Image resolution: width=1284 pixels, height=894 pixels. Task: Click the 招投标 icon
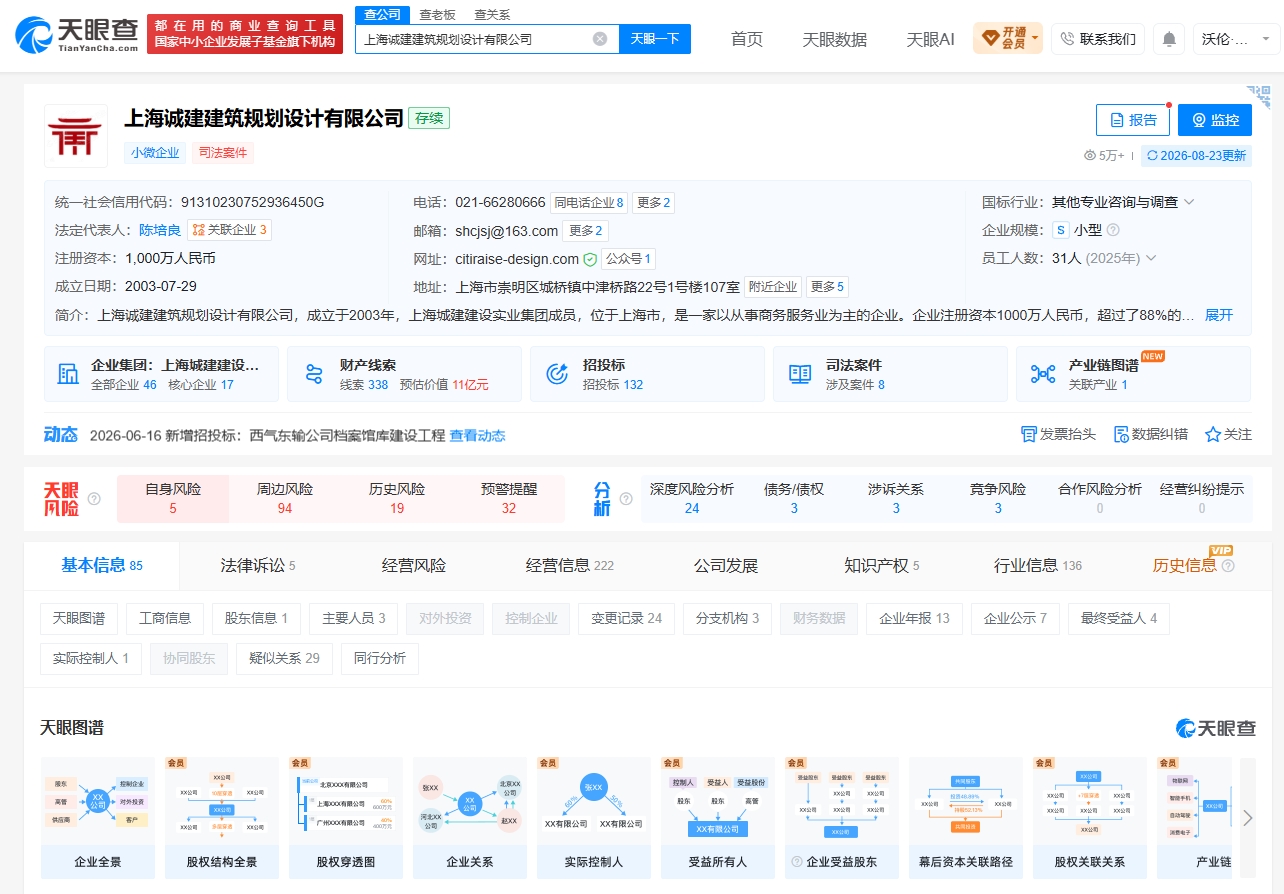tap(557, 374)
